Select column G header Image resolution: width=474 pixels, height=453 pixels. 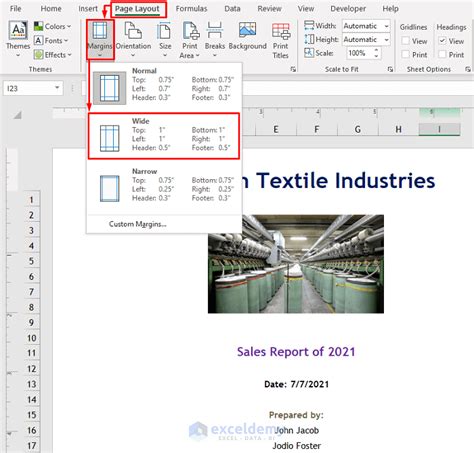358,129
